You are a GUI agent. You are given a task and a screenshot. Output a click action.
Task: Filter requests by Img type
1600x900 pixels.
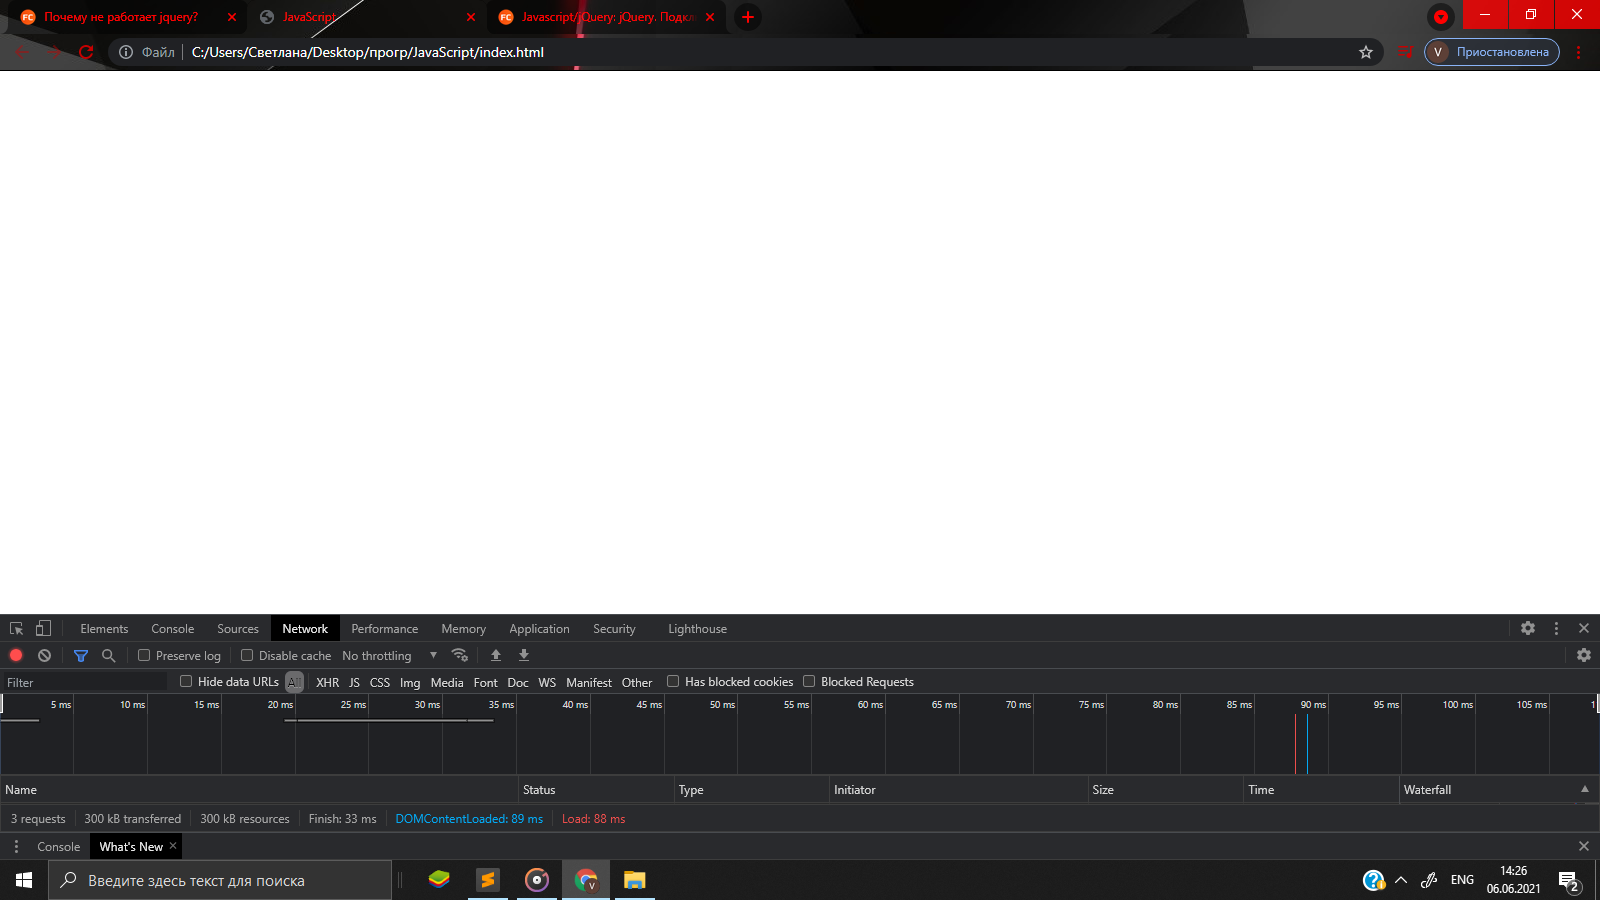pos(410,683)
